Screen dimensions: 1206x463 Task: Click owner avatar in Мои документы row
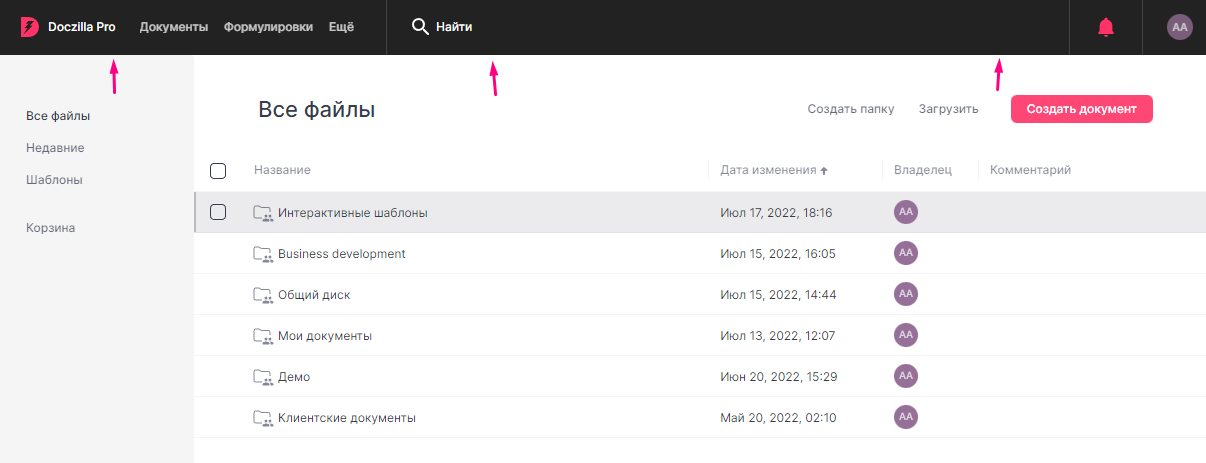click(x=906, y=335)
